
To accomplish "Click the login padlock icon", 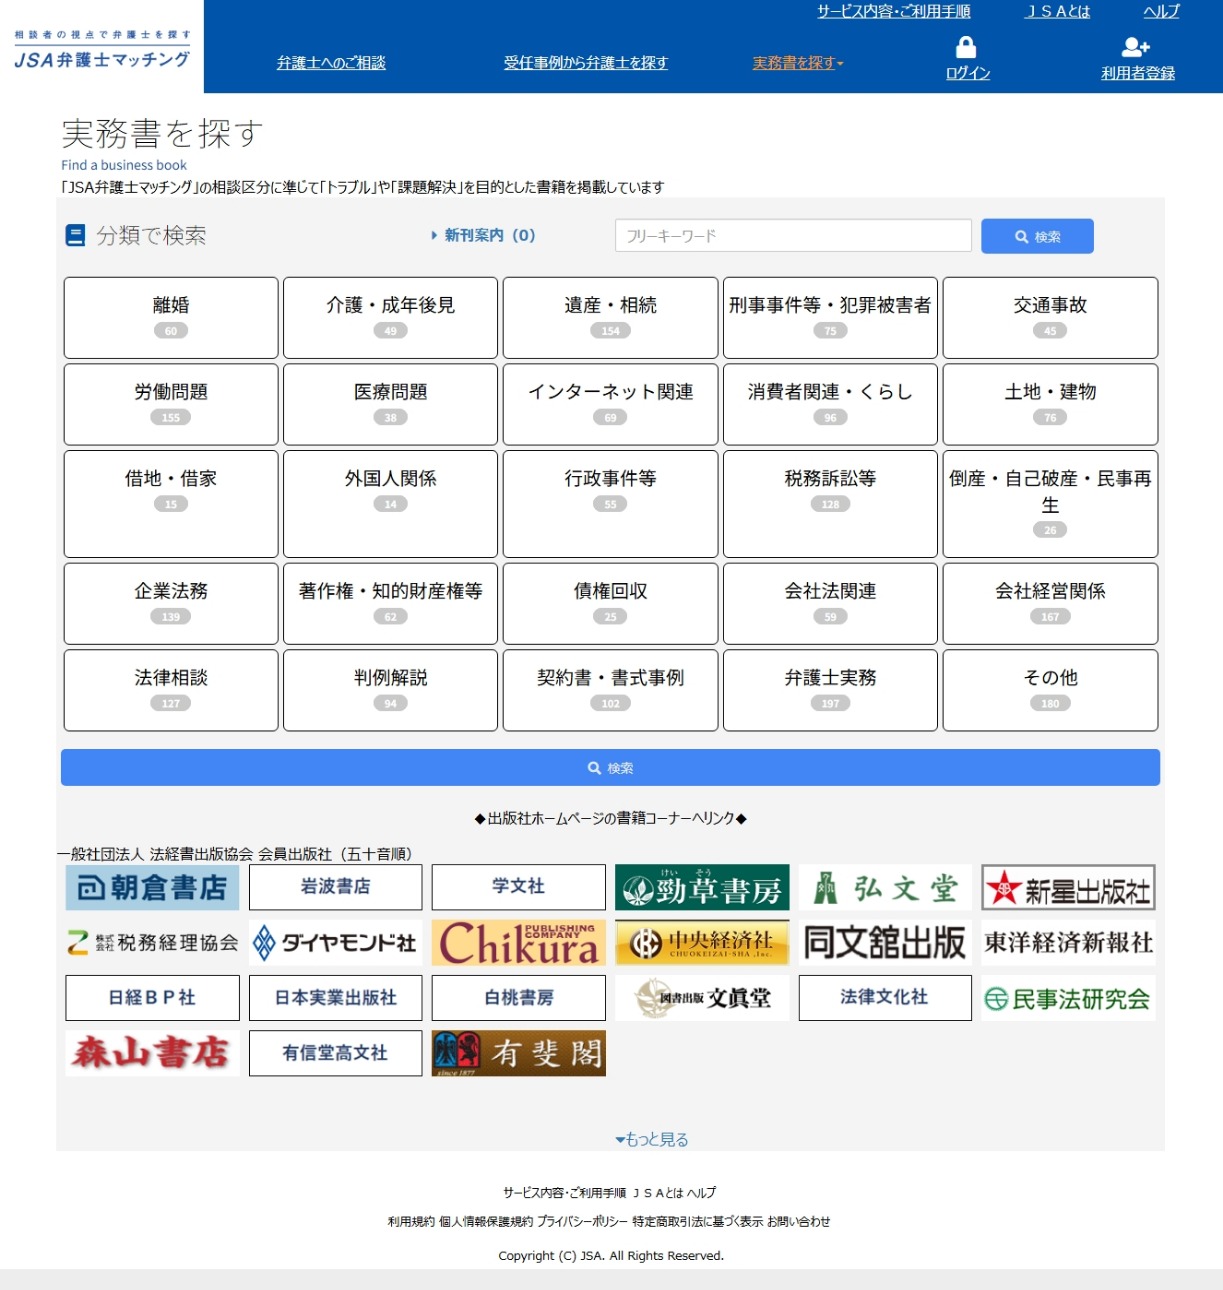I will pyautogui.click(x=966, y=48).
